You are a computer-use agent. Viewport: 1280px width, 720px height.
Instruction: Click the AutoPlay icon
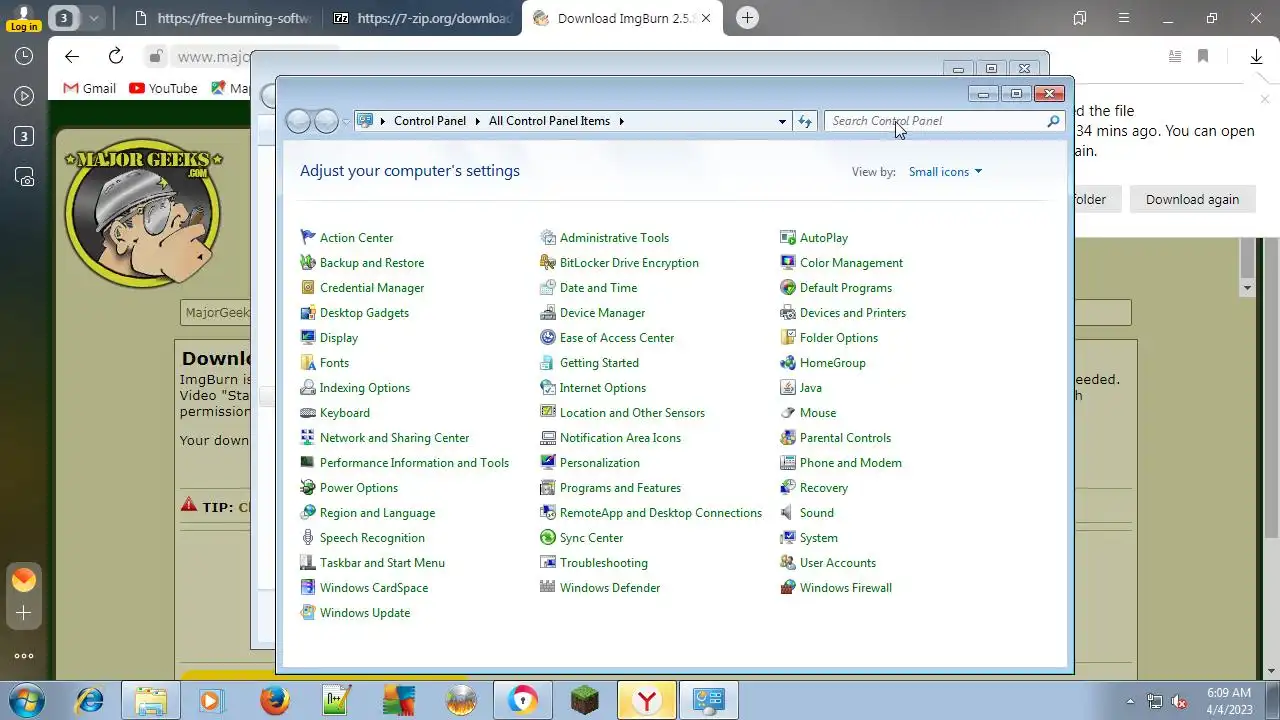[x=788, y=238]
